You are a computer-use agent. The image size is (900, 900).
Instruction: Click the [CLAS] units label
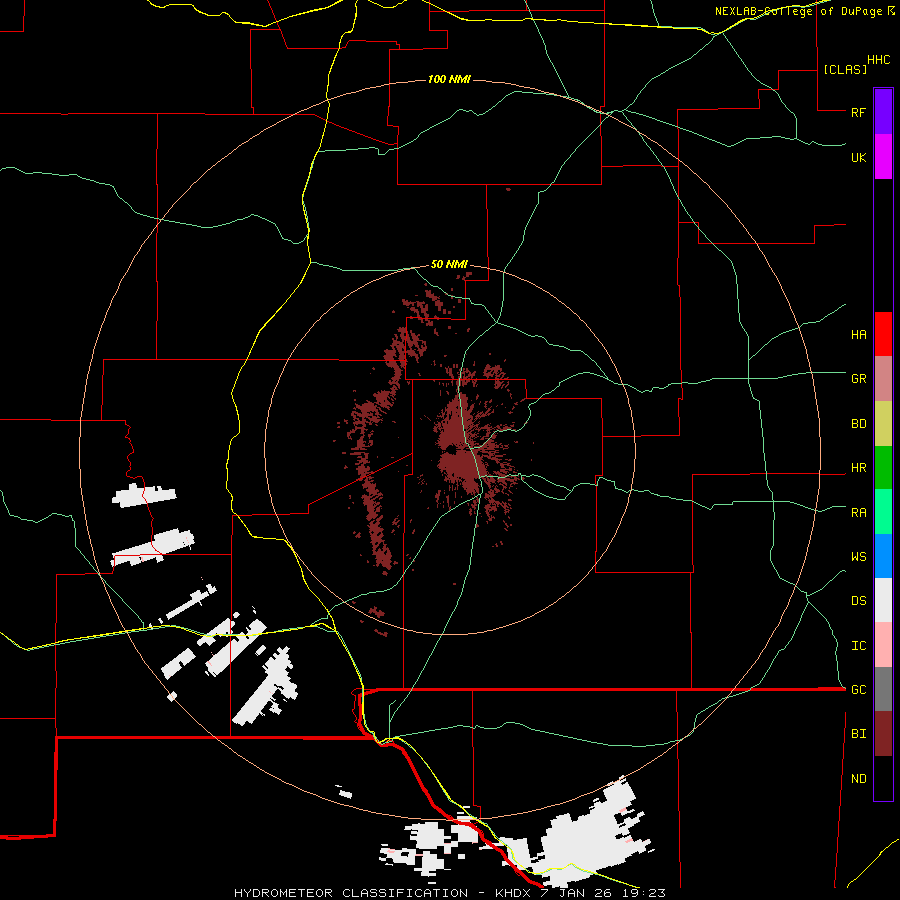pyautogui.click(x=845, y=69)
